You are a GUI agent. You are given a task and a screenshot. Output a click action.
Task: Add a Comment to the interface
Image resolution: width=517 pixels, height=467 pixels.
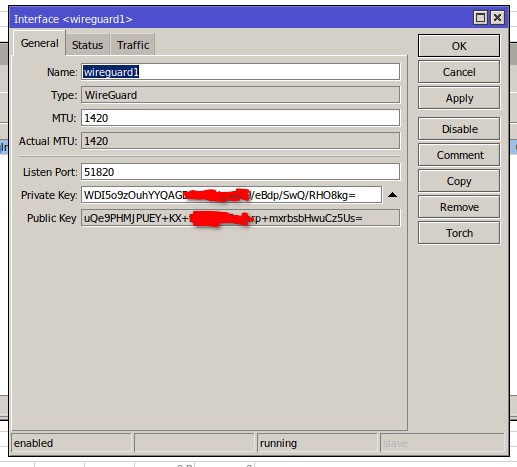(x=459, y=155)
